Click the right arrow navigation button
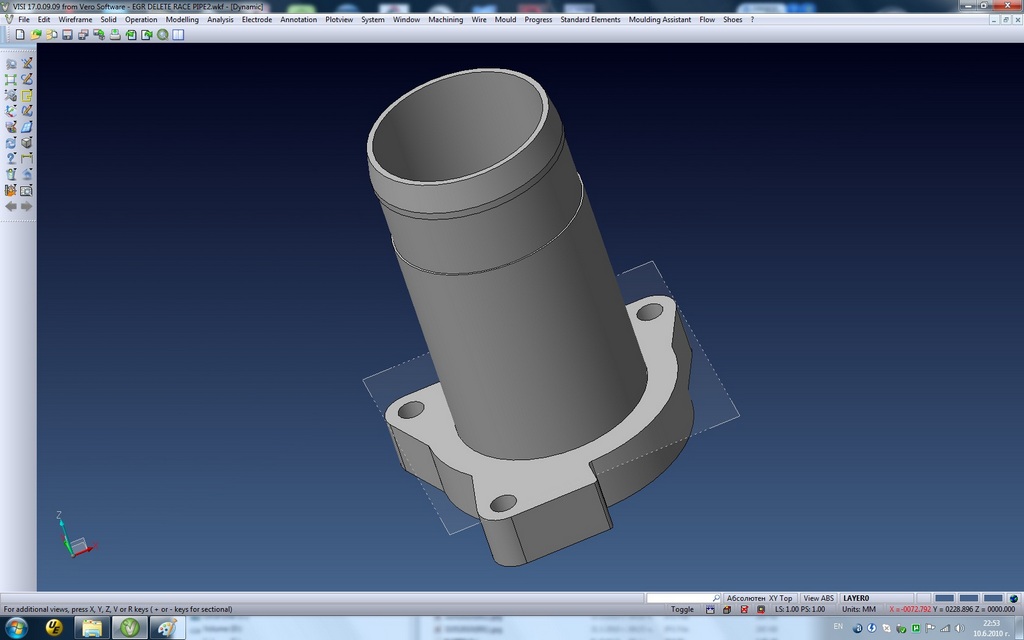The image size is (1024, 640). [x=27, y=206]
